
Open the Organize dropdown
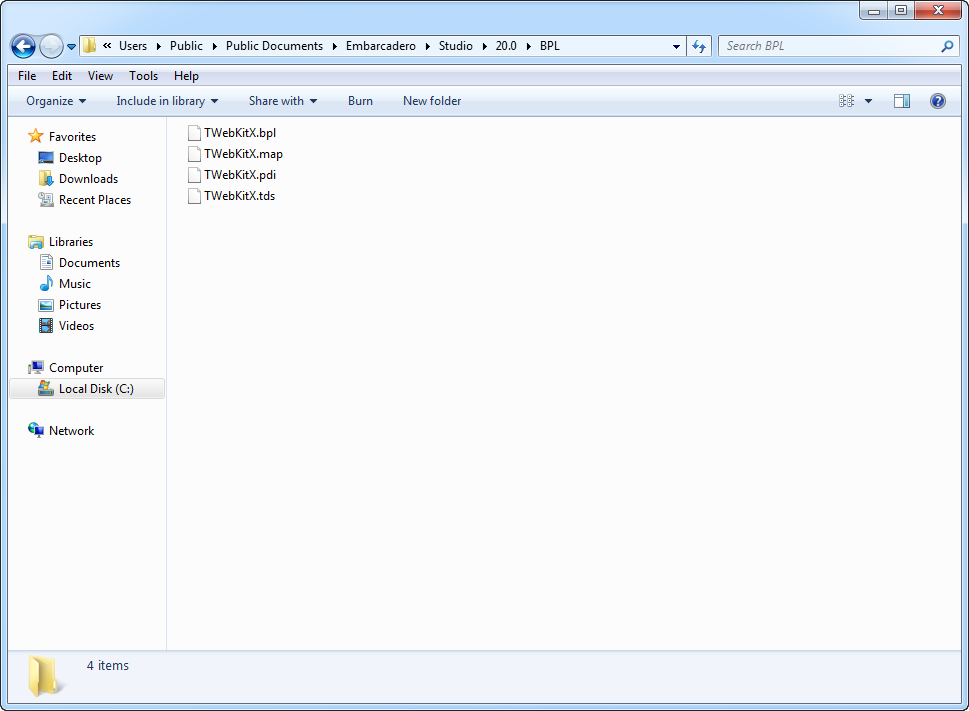[x=56, y=101]
